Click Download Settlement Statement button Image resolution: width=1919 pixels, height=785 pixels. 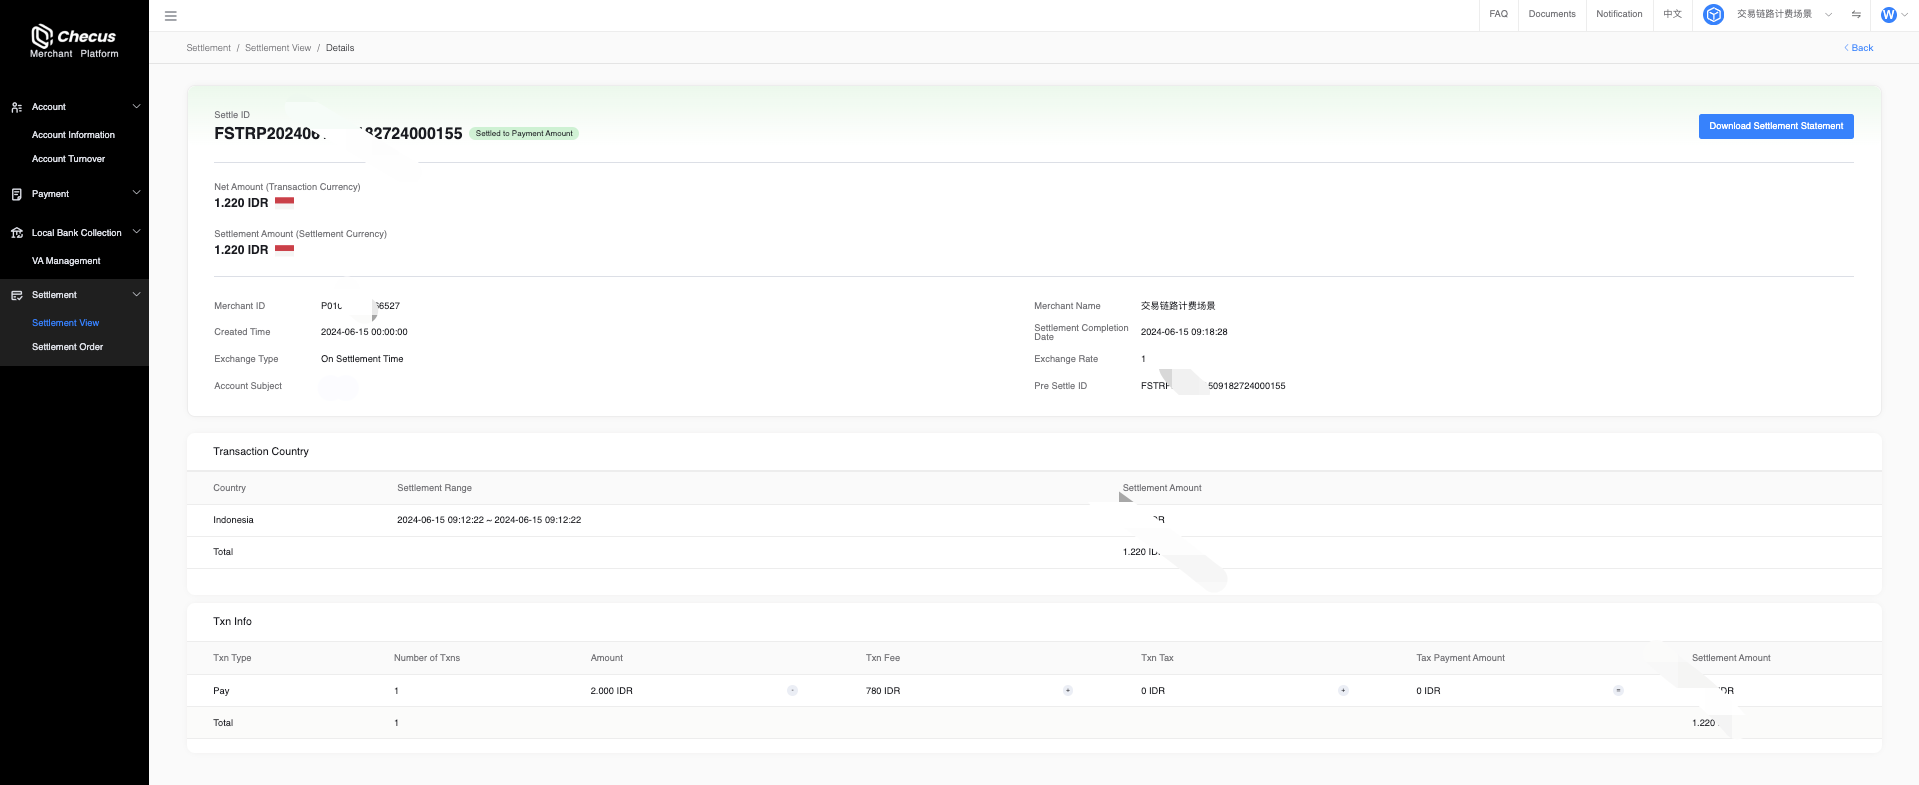1775,126
